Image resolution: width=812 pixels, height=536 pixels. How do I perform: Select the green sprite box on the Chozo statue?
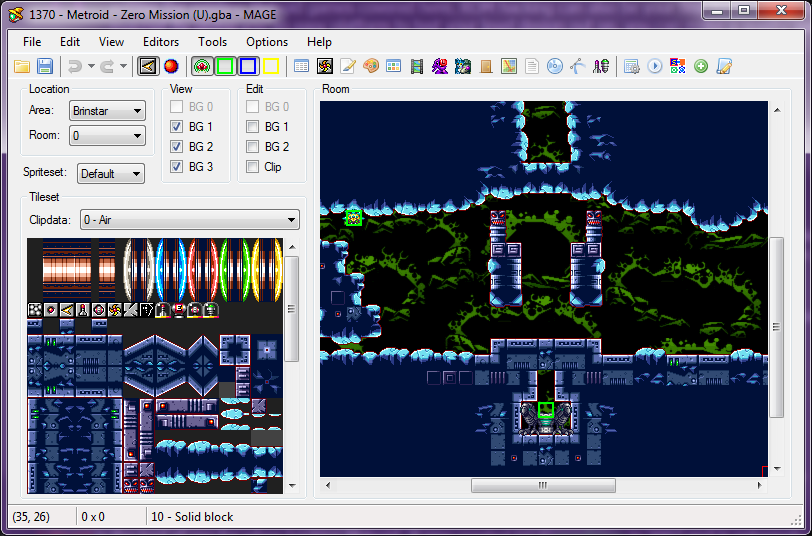(x=545, y=410)
